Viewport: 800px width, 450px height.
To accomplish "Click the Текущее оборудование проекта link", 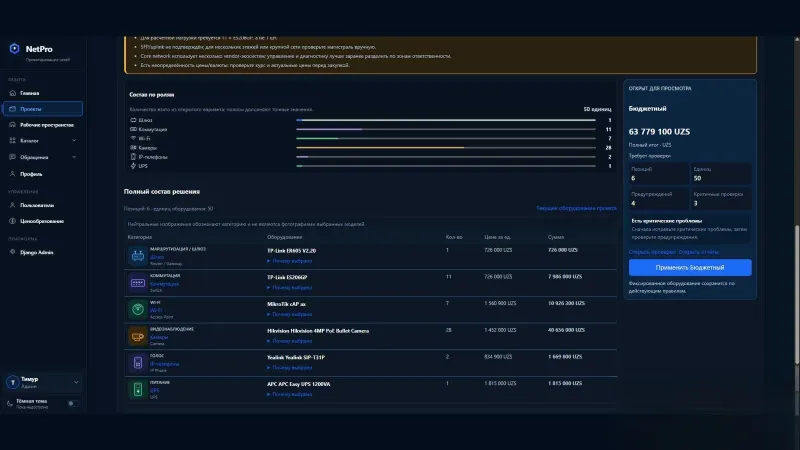I will (576, 208).
